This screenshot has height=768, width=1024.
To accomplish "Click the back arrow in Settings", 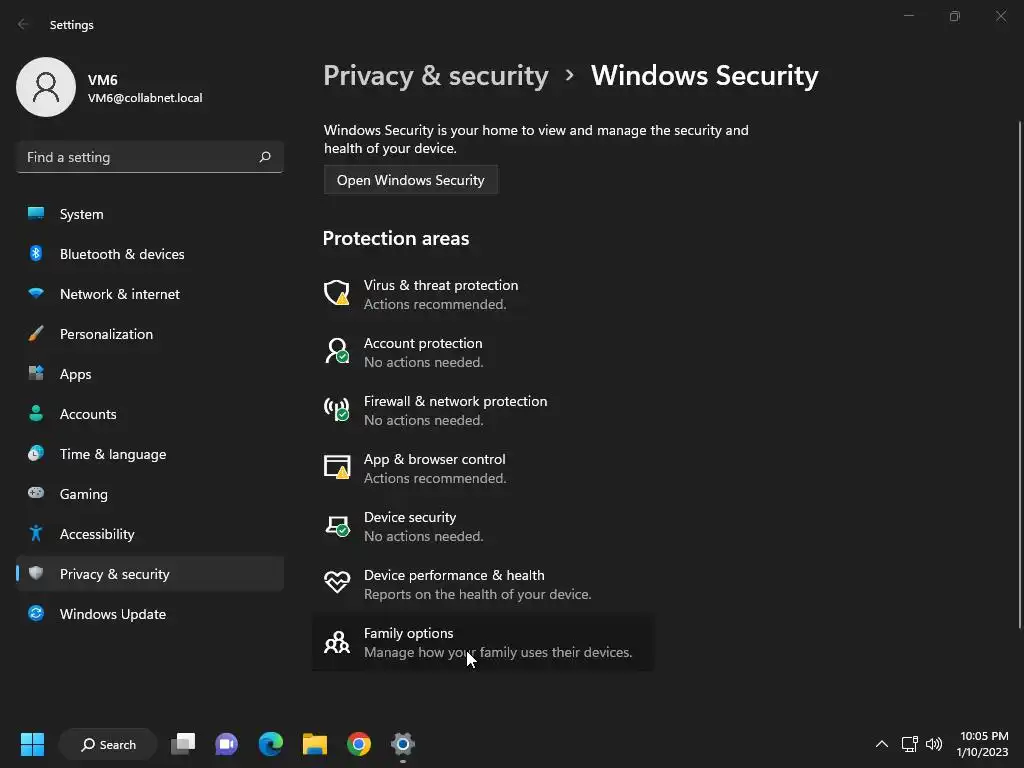I will tap(24, 24).
